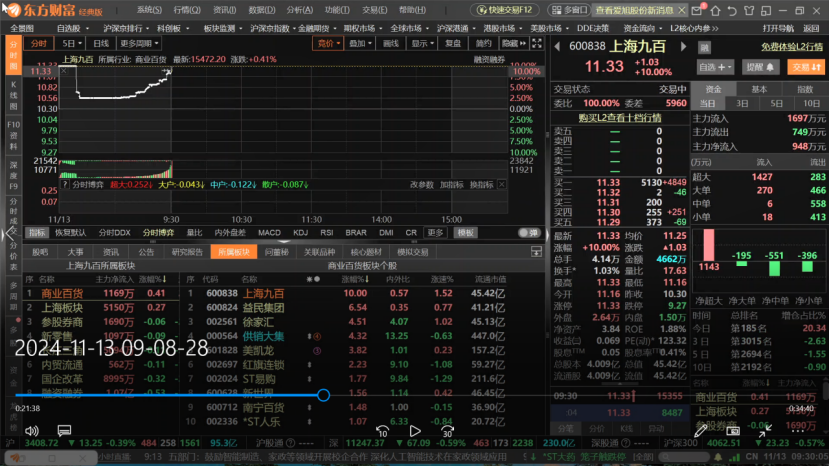The image size is (829, 467).
Task: Expand the chart to fullscreen
Action: (x=537, y=43)
